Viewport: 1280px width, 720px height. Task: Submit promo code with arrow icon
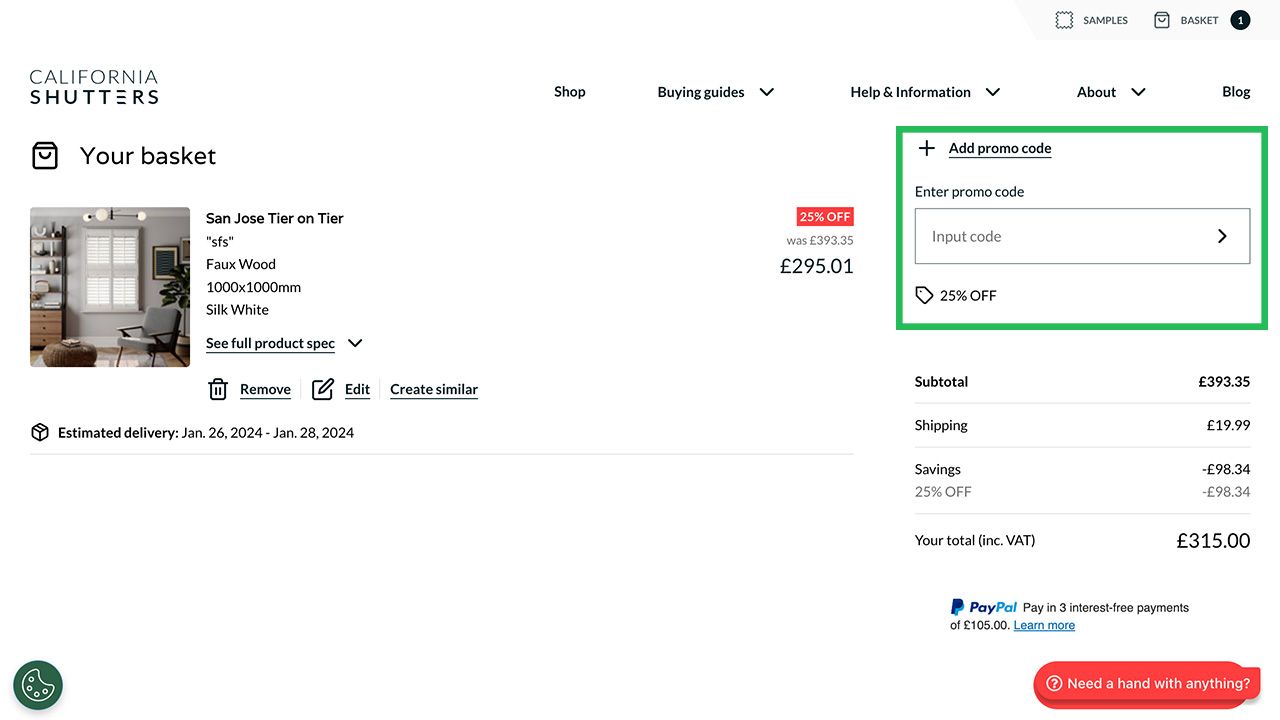(1222, 236)
